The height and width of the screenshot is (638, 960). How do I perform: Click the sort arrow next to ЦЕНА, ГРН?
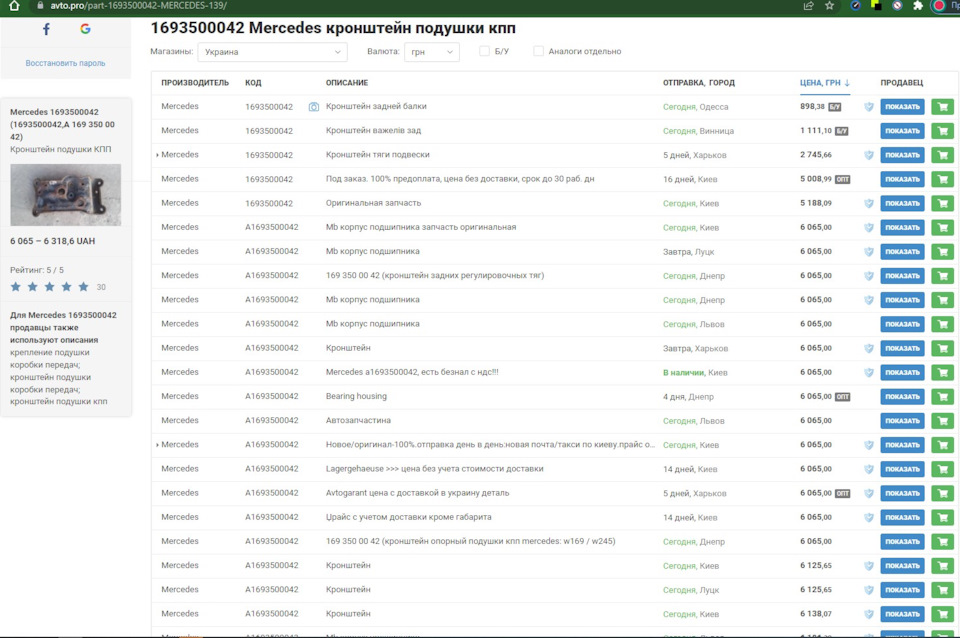pos(847,83)
